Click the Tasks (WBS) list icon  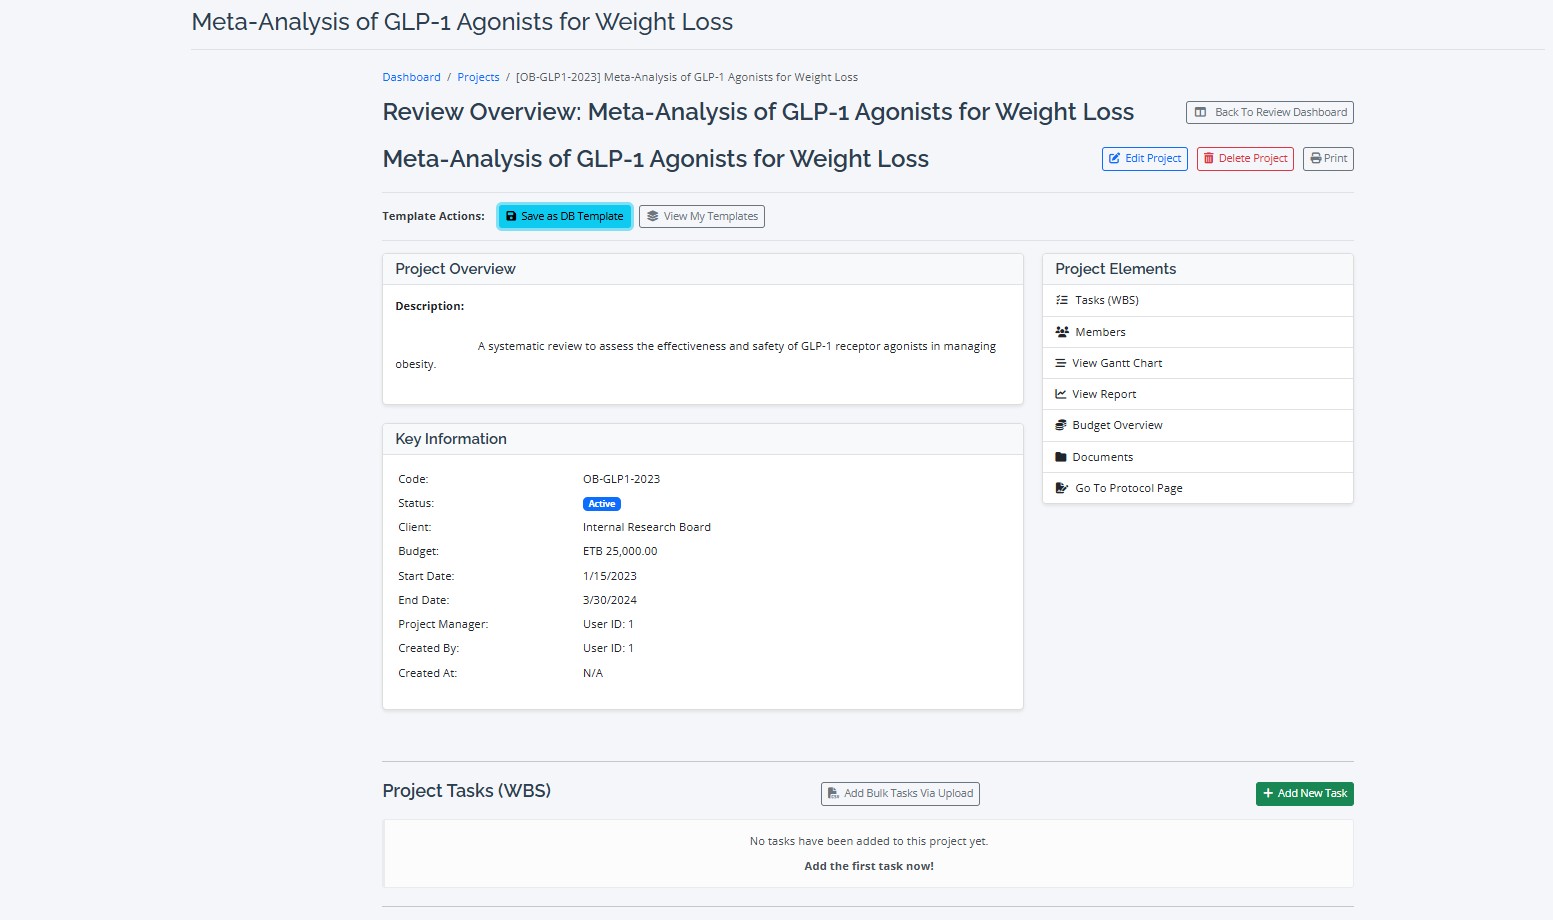coord(1062,300)
